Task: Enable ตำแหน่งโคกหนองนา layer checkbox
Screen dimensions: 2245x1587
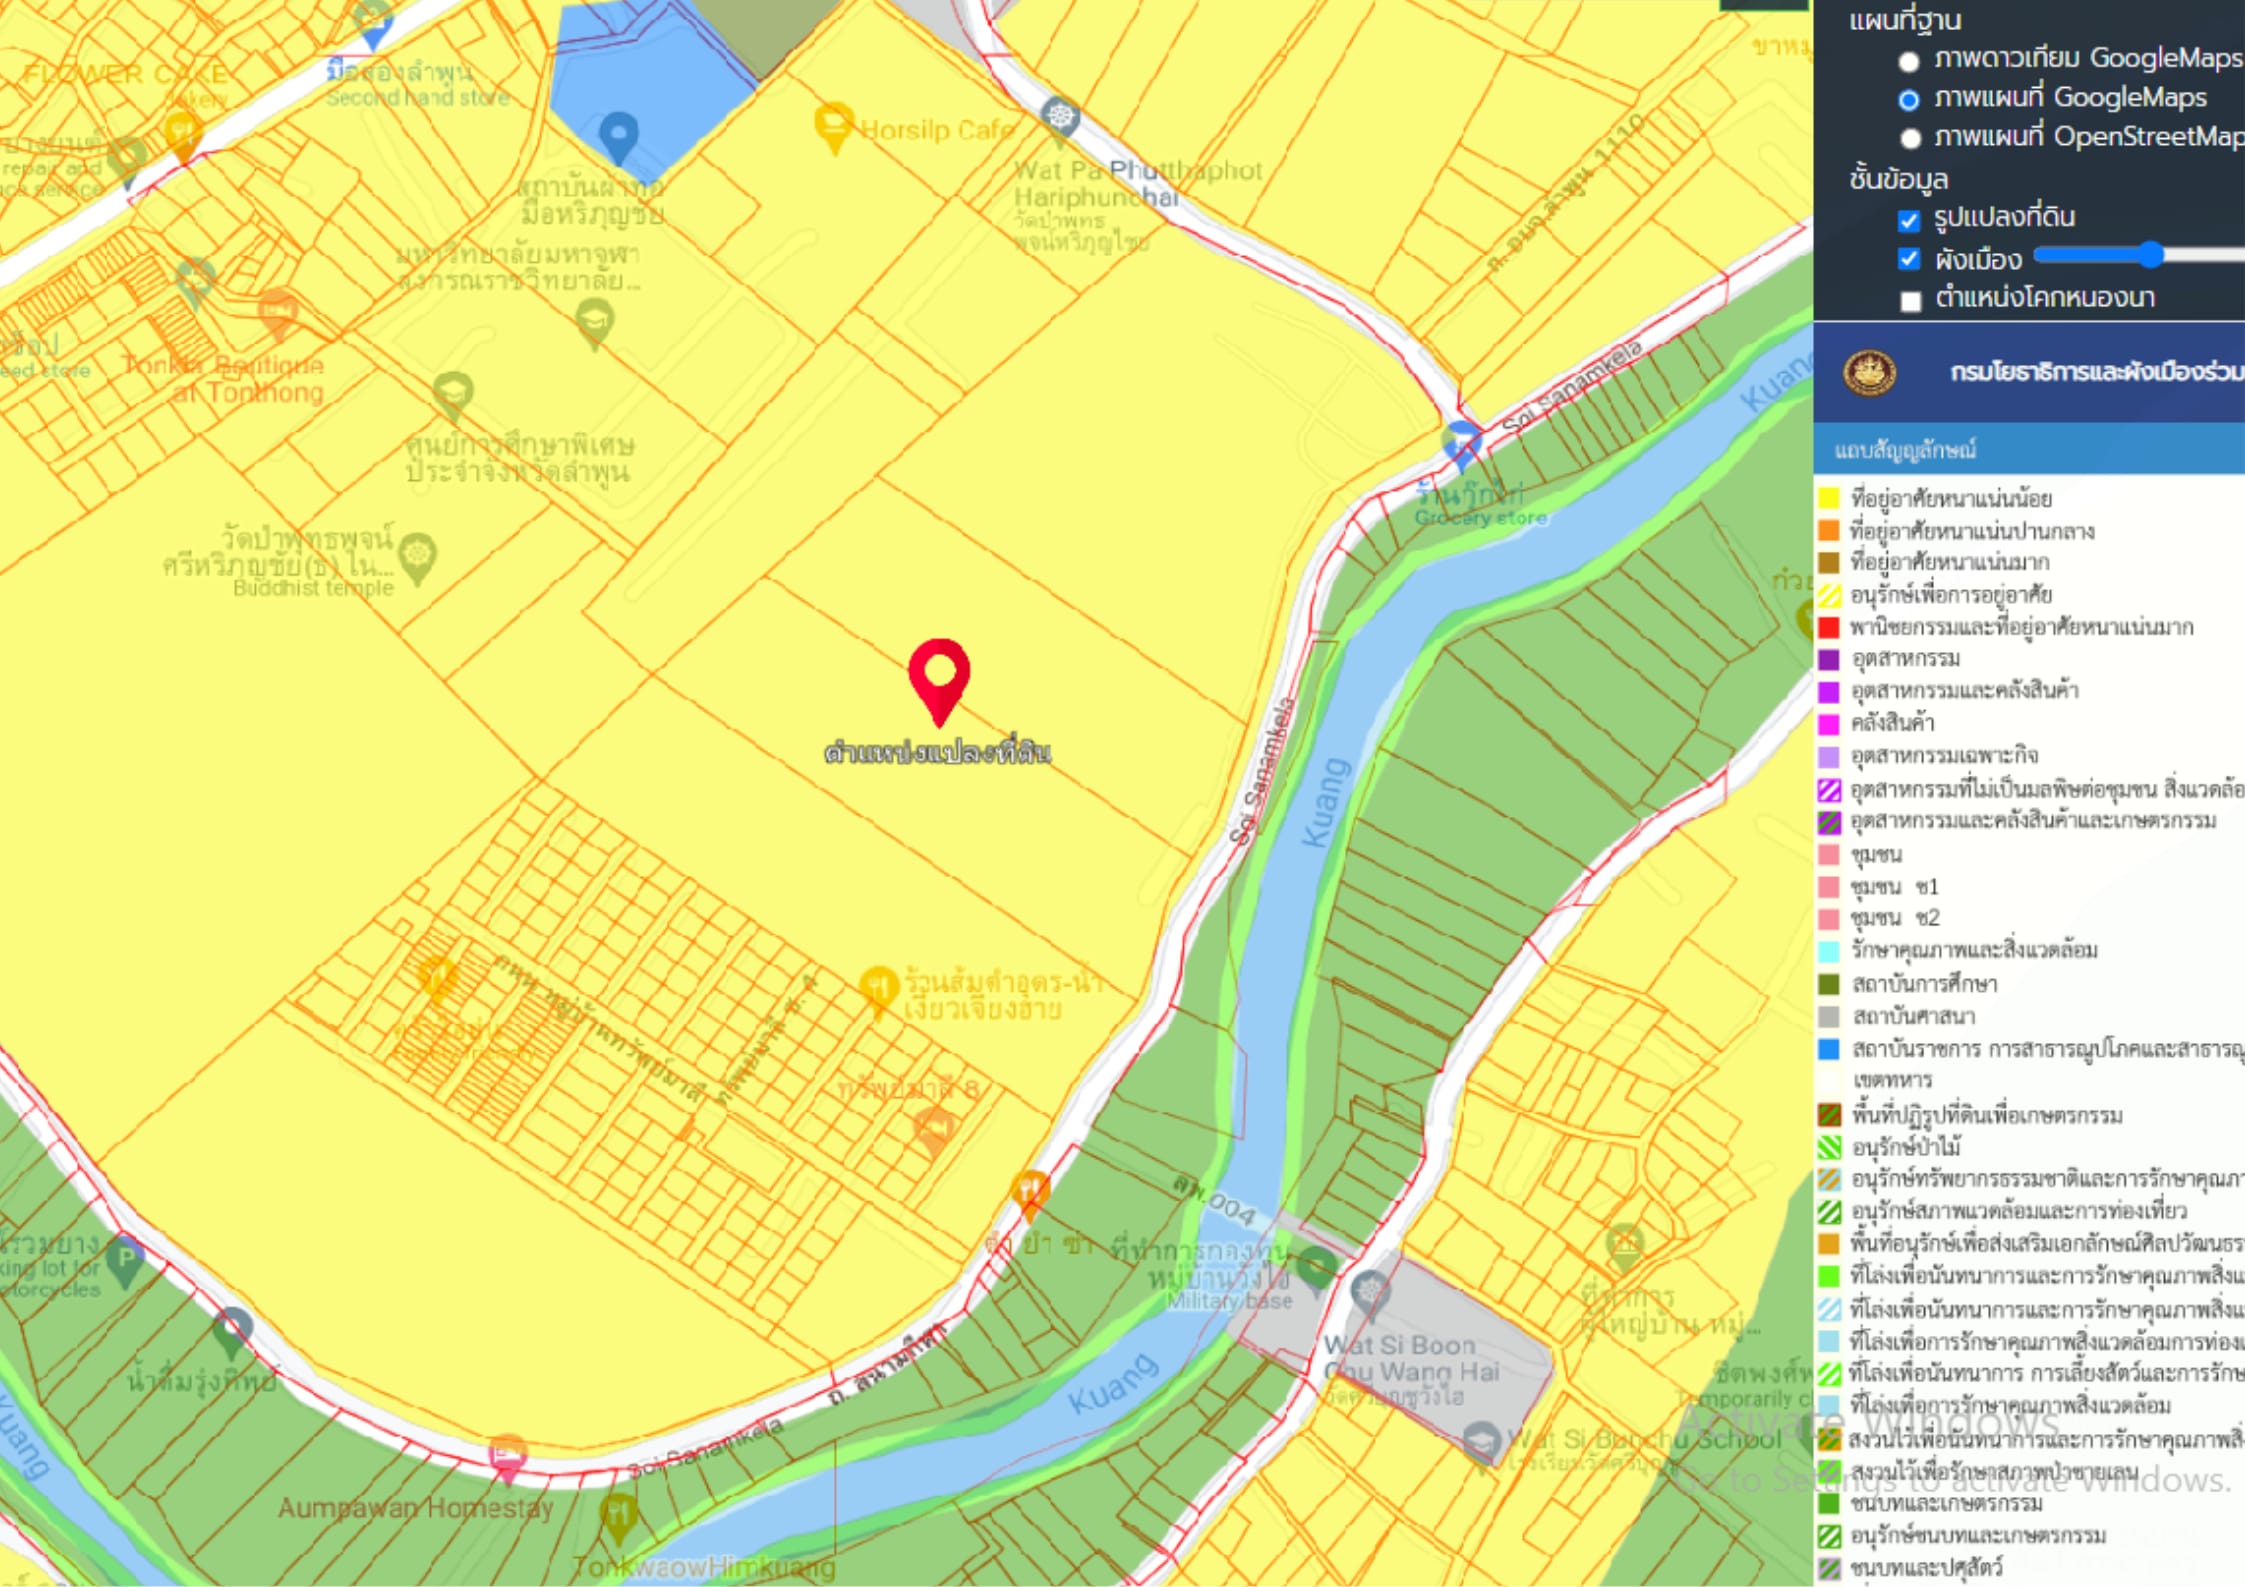Action: pos(1910,300)
